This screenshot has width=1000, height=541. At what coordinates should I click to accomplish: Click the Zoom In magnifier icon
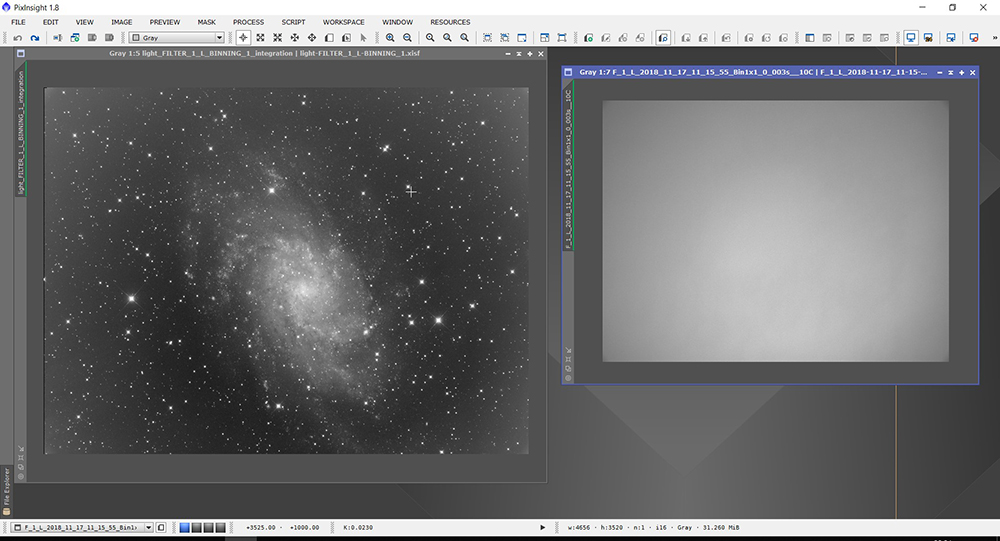click(391, 38)
